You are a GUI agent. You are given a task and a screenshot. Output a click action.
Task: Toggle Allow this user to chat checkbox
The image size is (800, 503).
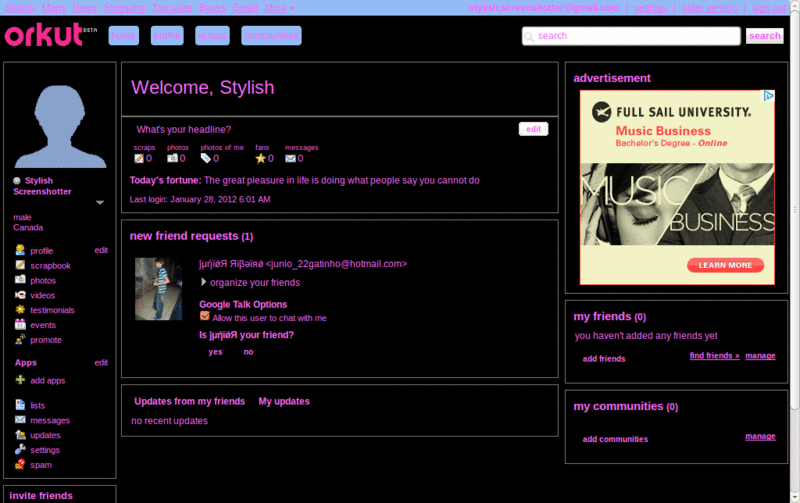pyautogui.click(x=205, y=316)
